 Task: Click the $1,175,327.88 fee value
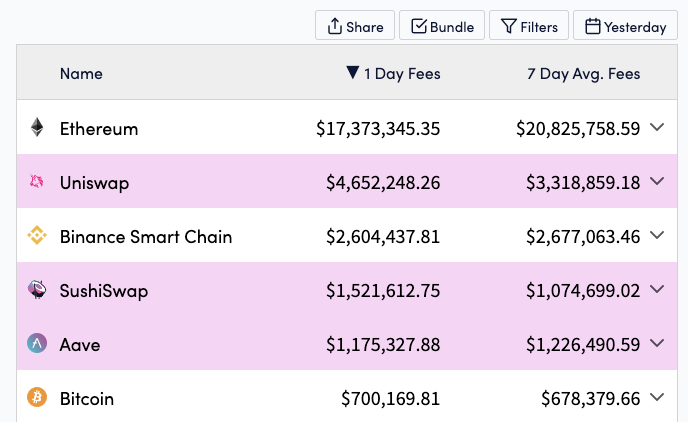(383, 344)
